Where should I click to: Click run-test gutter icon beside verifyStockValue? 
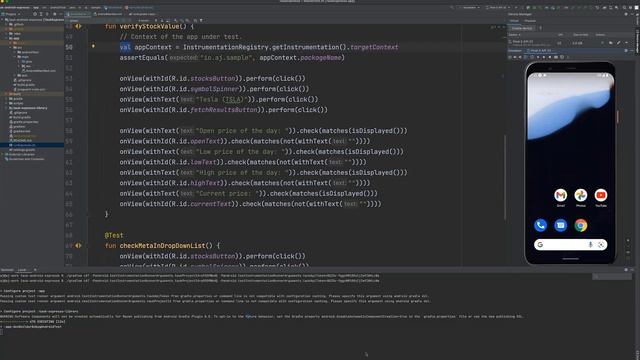78,26
